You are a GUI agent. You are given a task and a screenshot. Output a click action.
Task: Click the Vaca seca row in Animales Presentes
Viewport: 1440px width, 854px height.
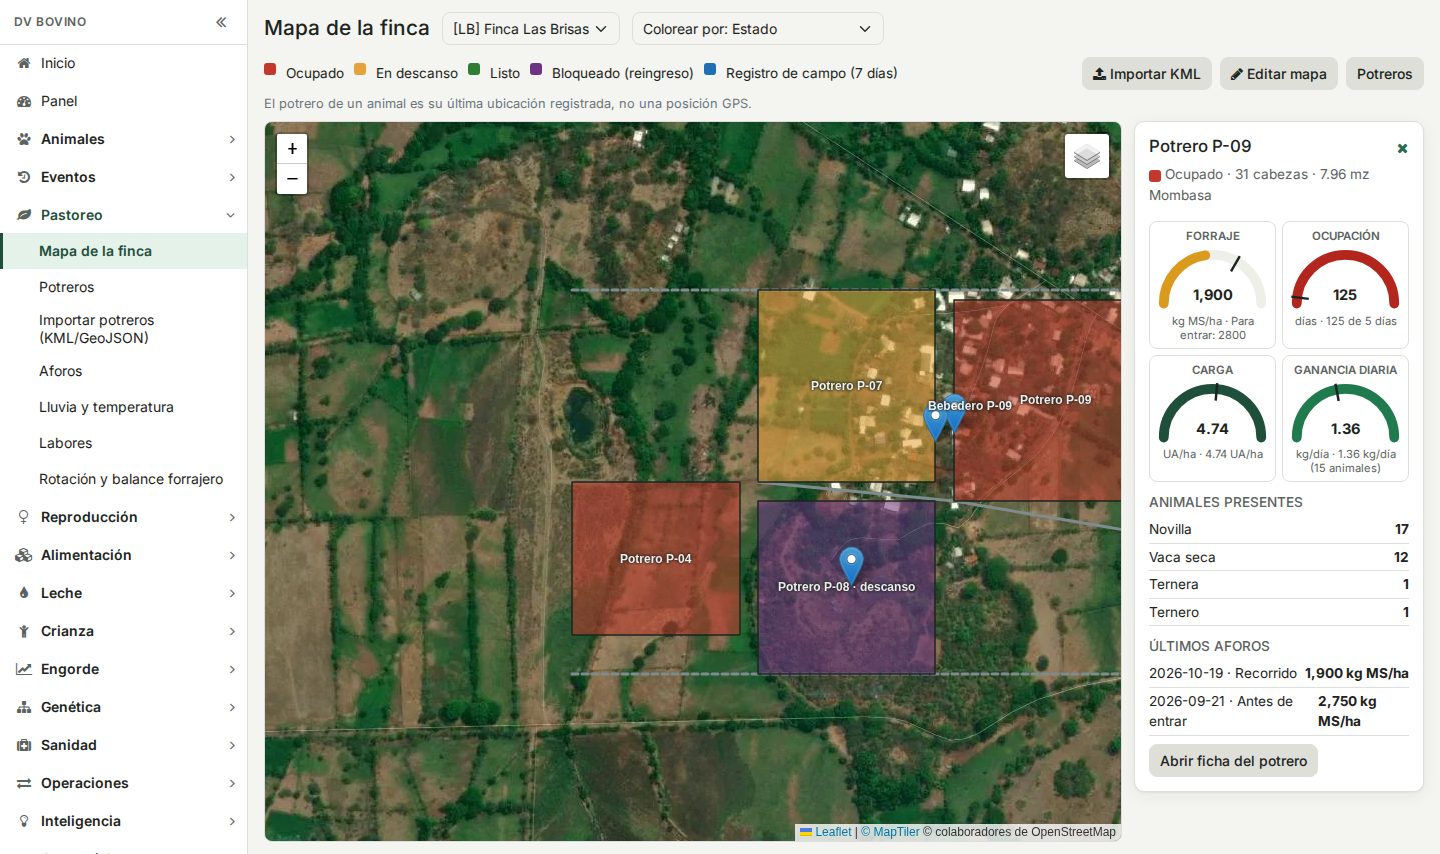tap(1279, 557)
